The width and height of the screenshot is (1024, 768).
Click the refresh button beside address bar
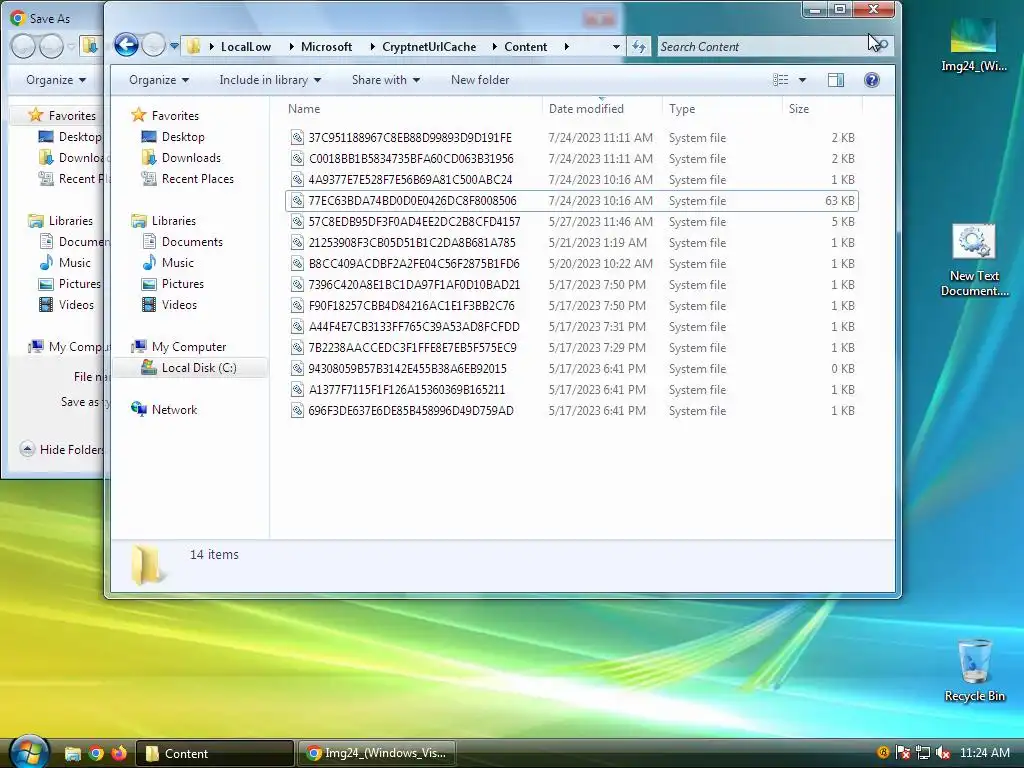pyautogui.click(x=639, y=46)
